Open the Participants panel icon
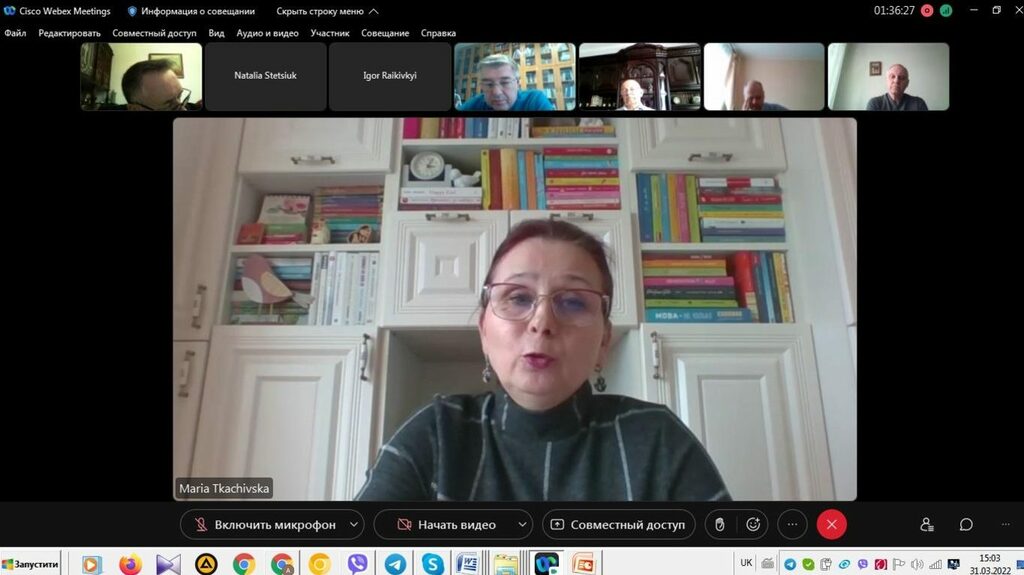This screenshot has height=575, width=1024. 927,524
